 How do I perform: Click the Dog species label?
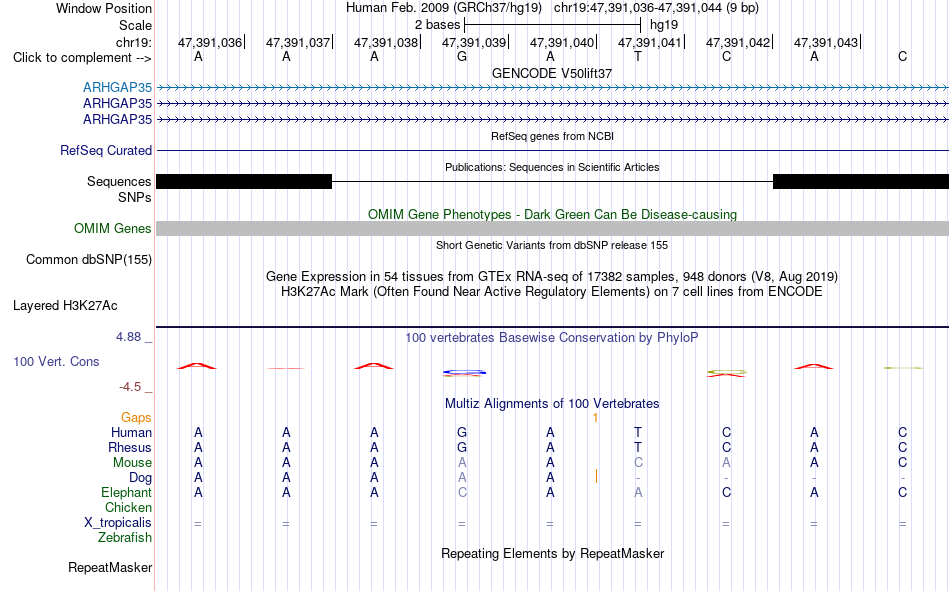tap(141, 478)
